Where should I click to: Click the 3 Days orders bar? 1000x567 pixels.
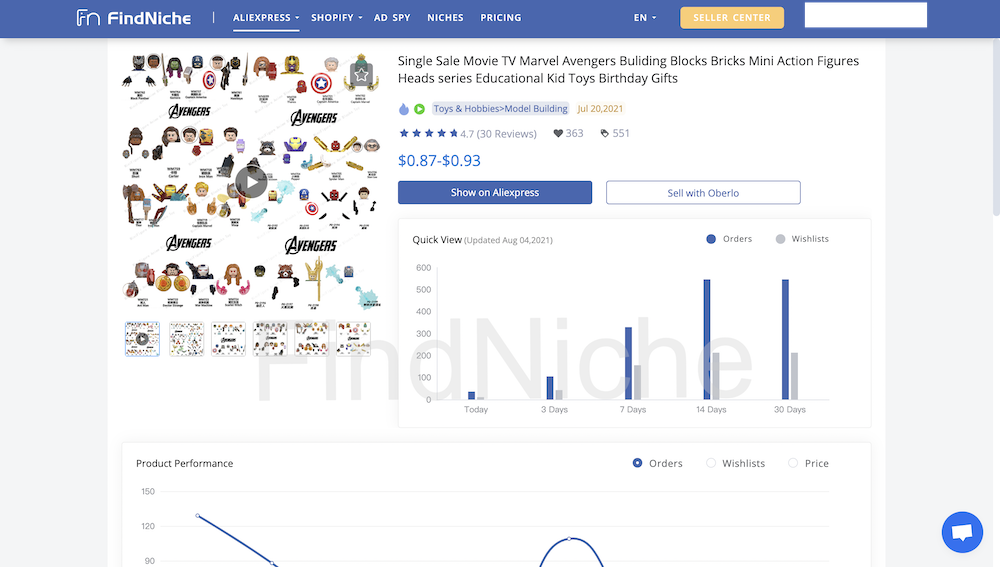pos(550,388)
